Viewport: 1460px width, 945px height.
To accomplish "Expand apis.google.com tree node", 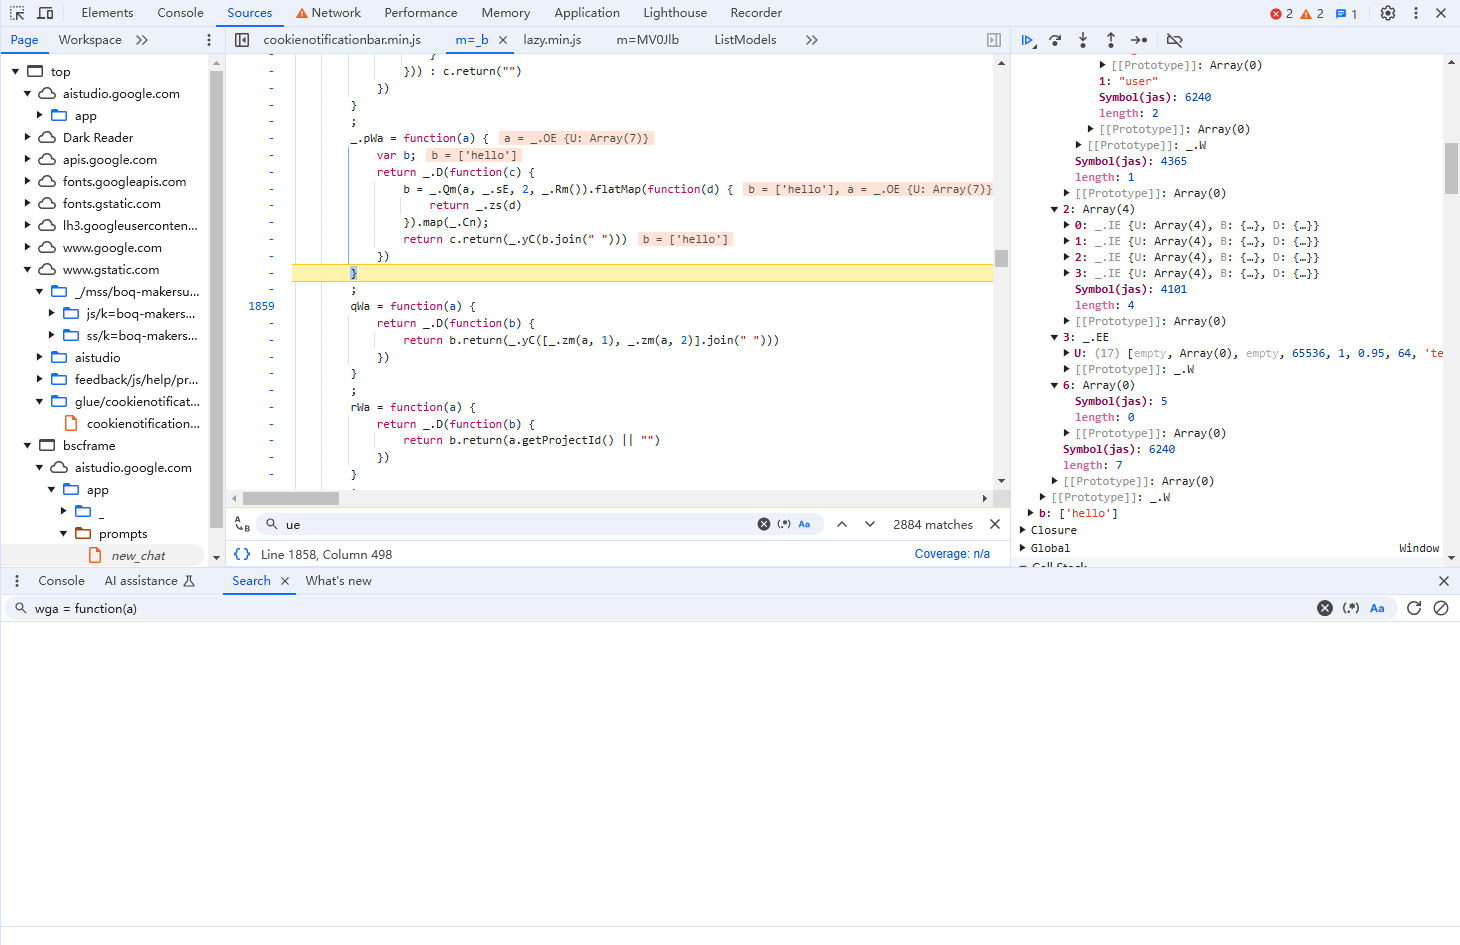I will [27, 160].
